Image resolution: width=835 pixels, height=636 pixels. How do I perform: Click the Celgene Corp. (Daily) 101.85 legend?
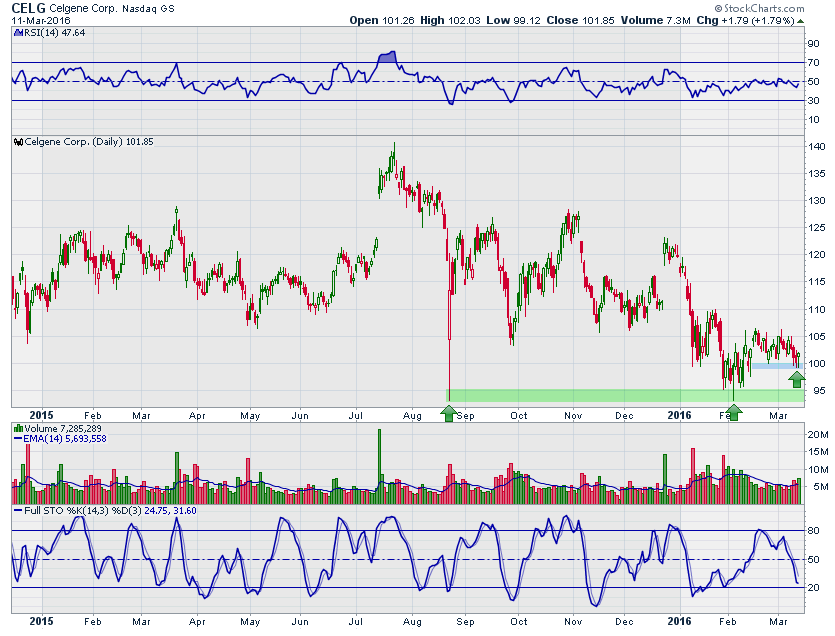pyautogui.click(x=89, y=142)
